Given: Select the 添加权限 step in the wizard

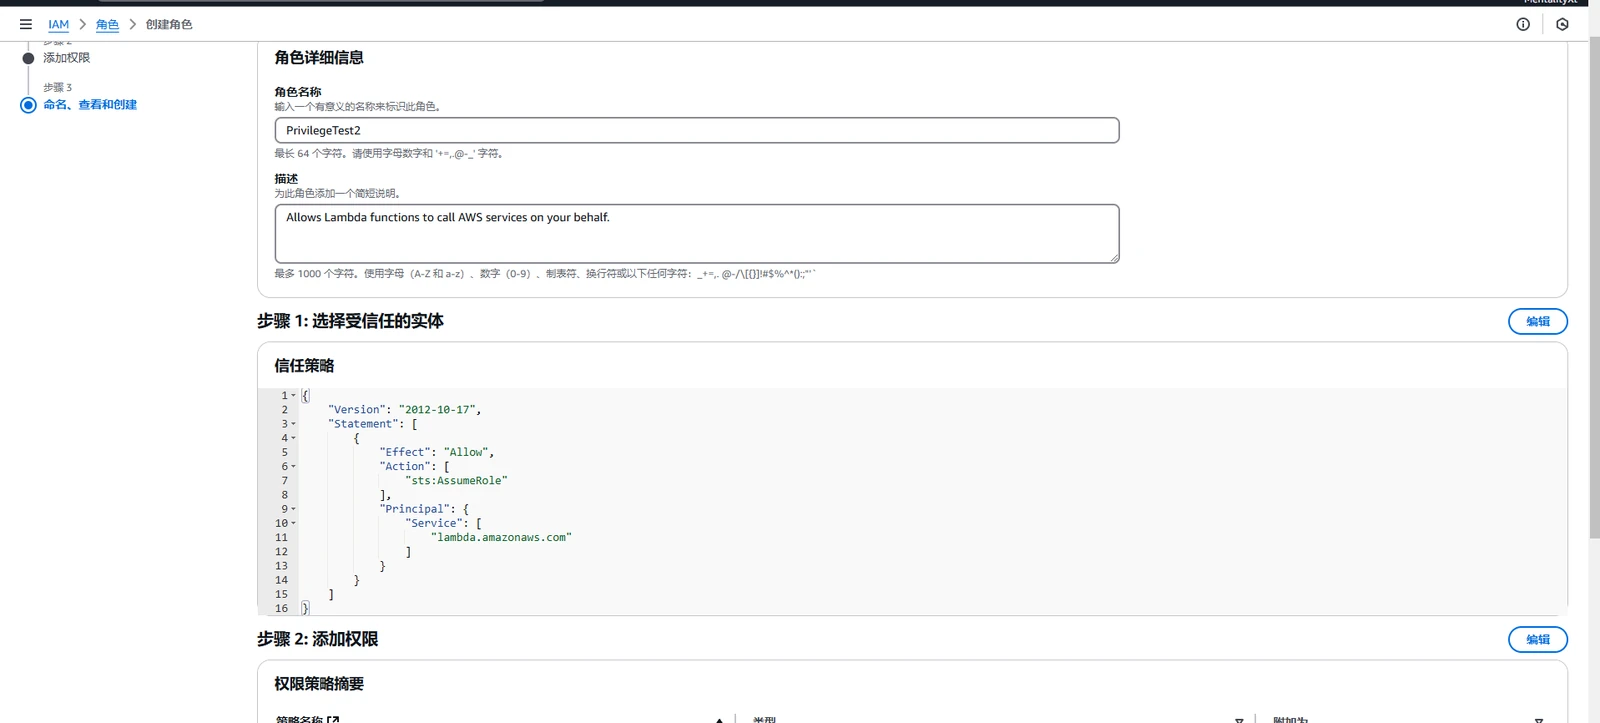Looking at the screenshot, I should (x=66, y=58).
